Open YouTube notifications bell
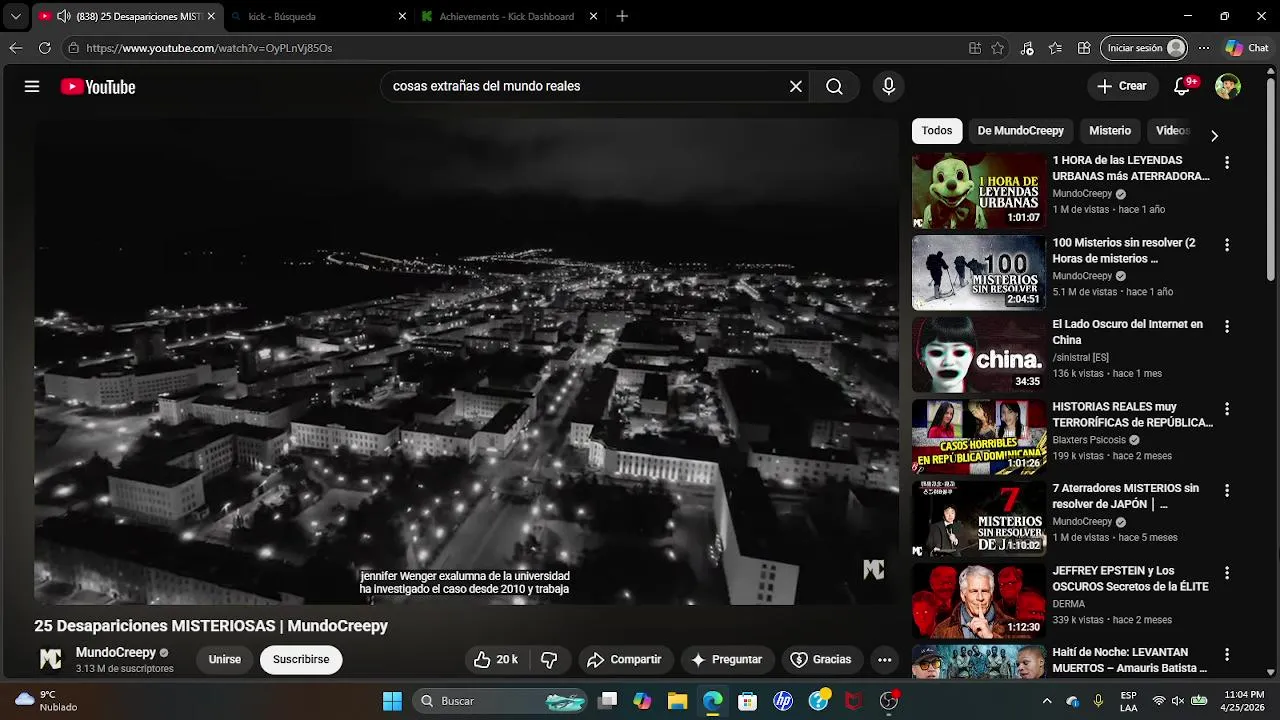The image size is (1280, 720). (x=1182, y=86)
